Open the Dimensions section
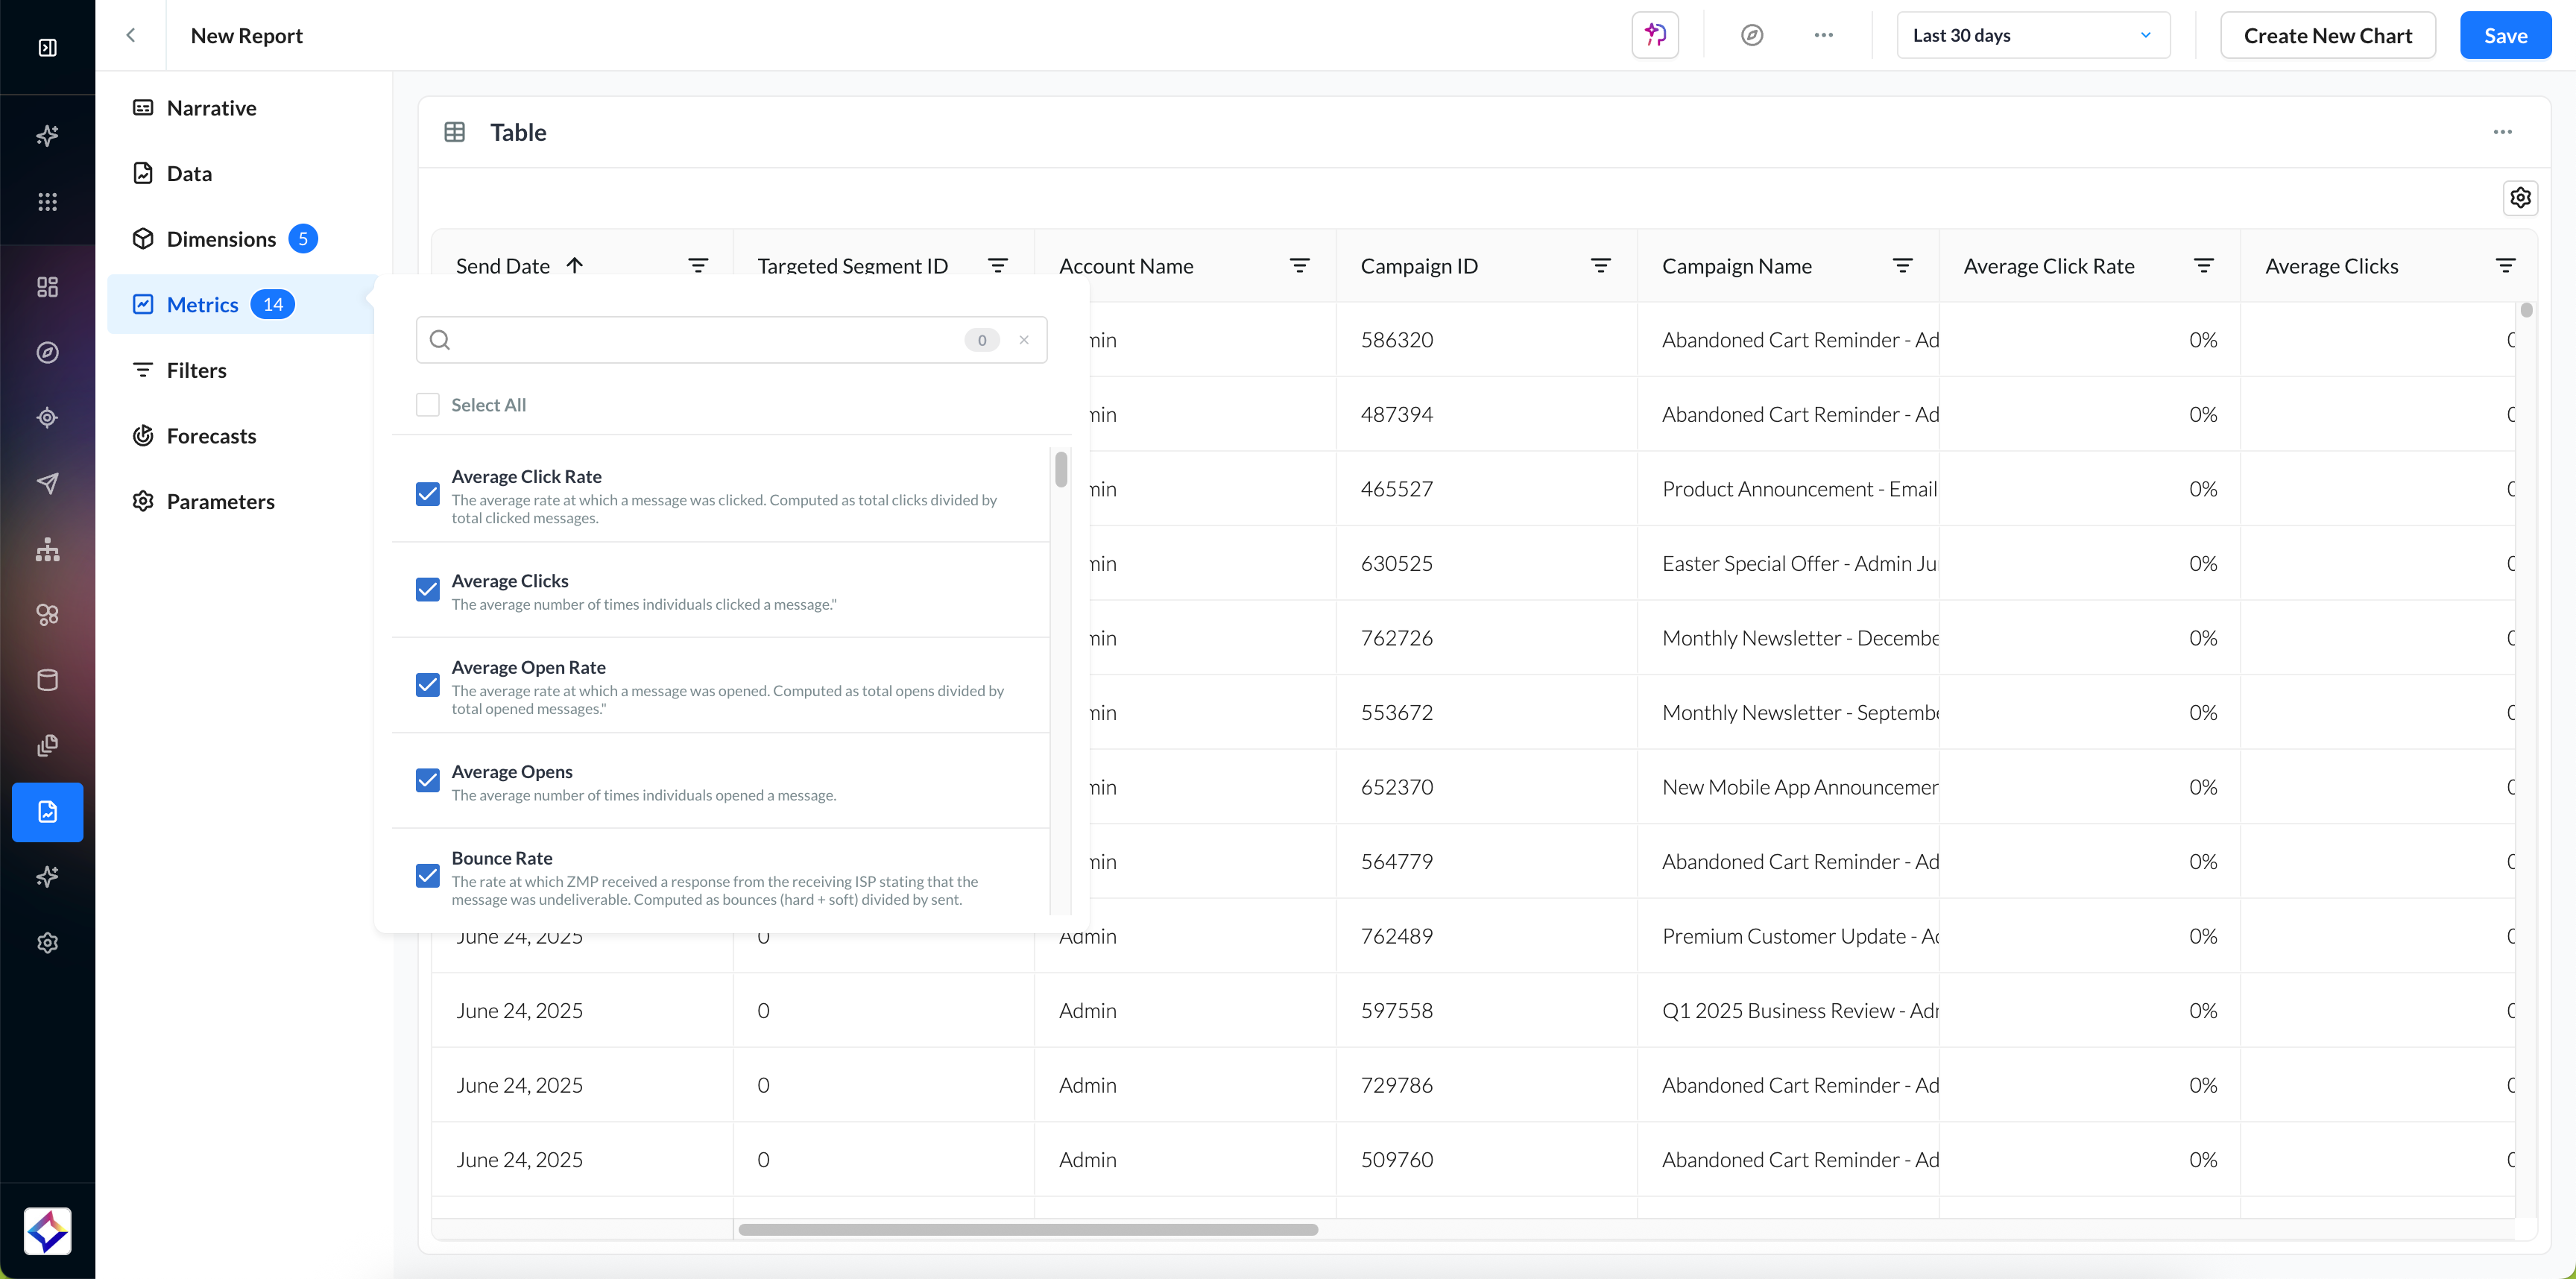Screen dimensions: 2576x1279 pyautogui.click(x=221, y=239)
